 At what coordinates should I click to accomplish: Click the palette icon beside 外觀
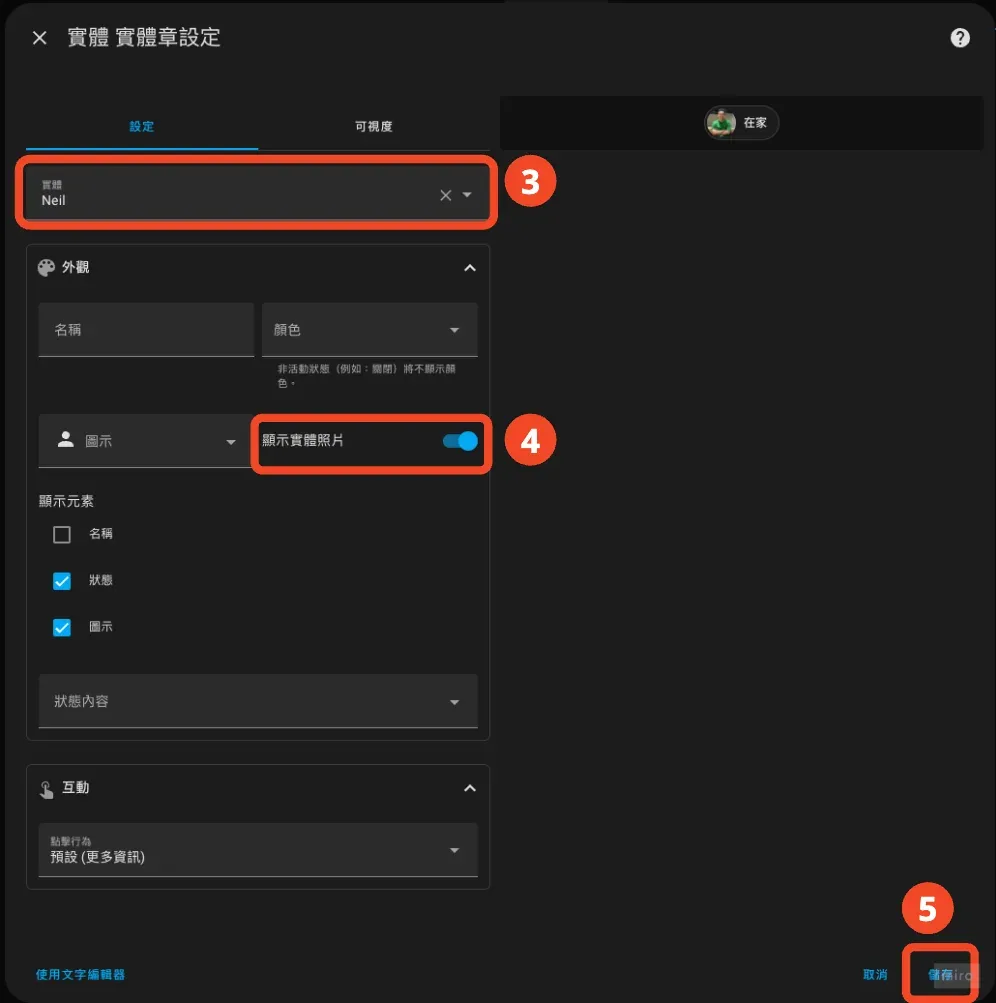[44, 267]
